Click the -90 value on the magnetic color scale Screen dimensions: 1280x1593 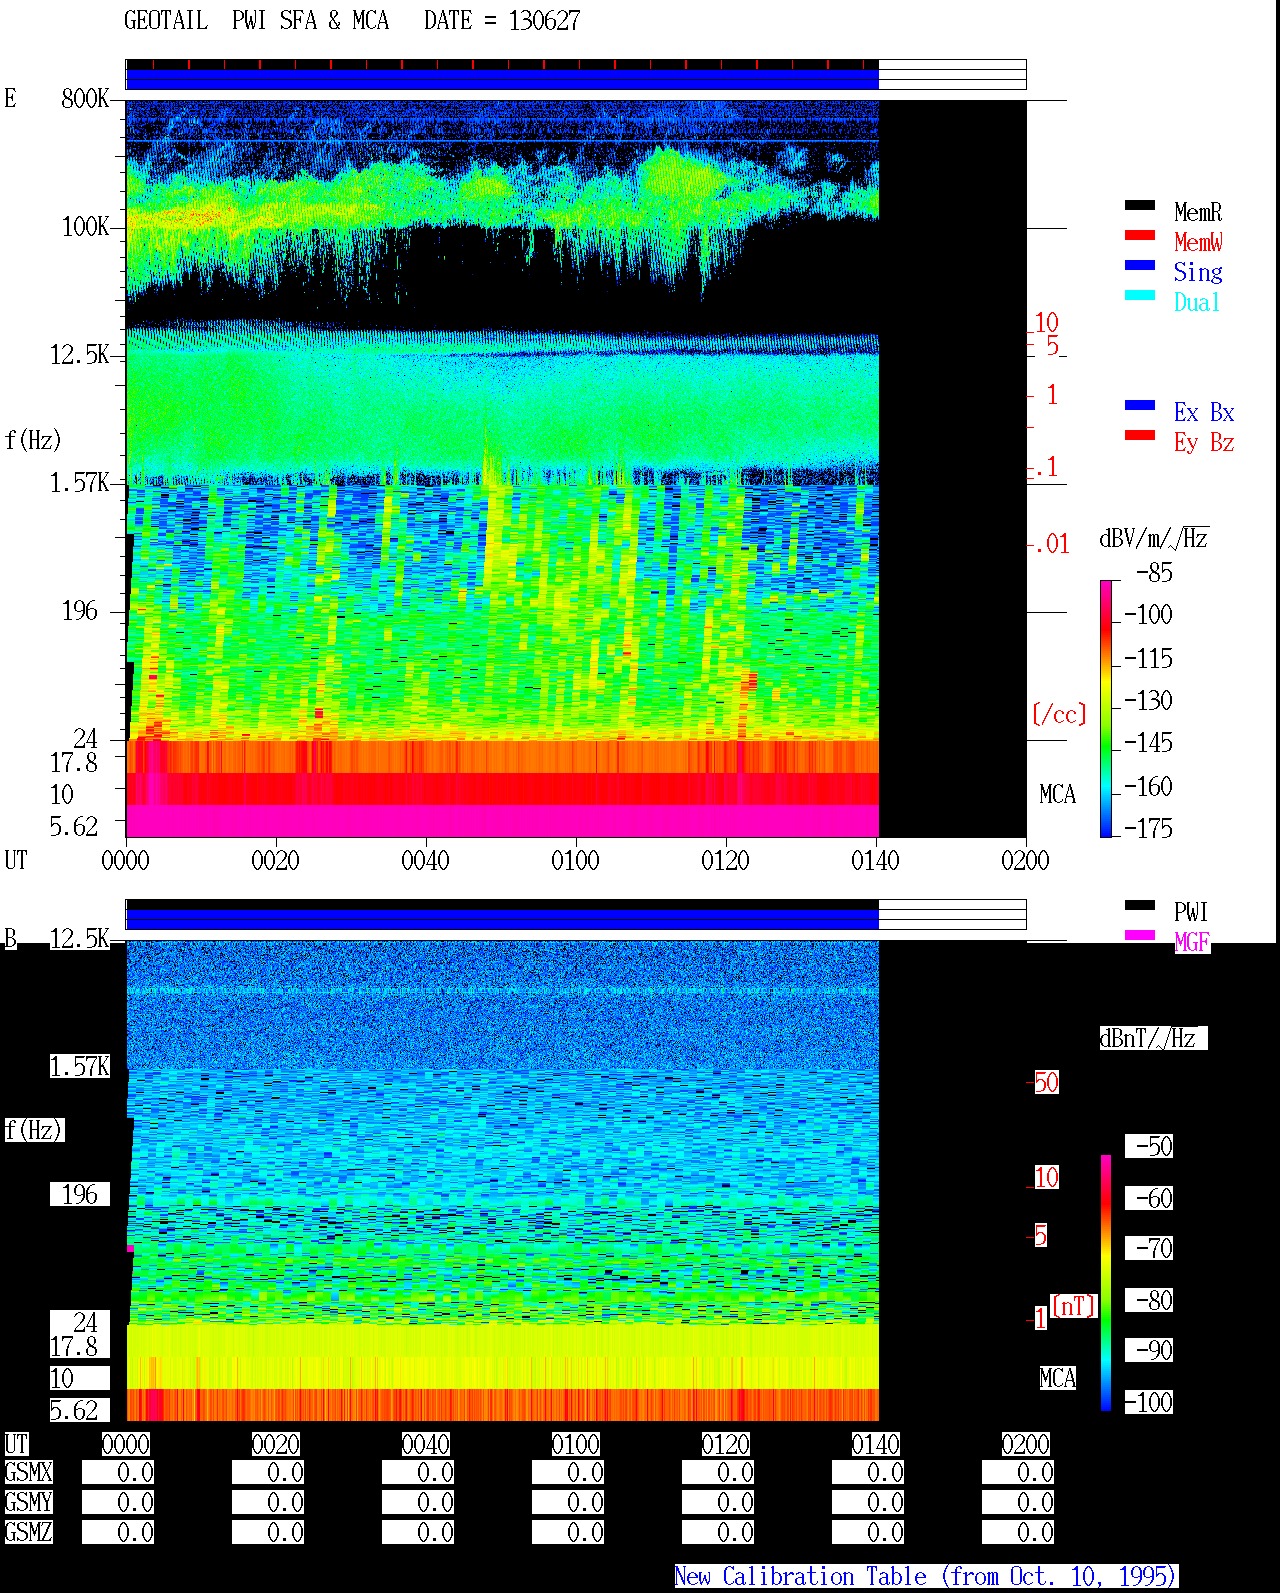click(1149, 1350)
